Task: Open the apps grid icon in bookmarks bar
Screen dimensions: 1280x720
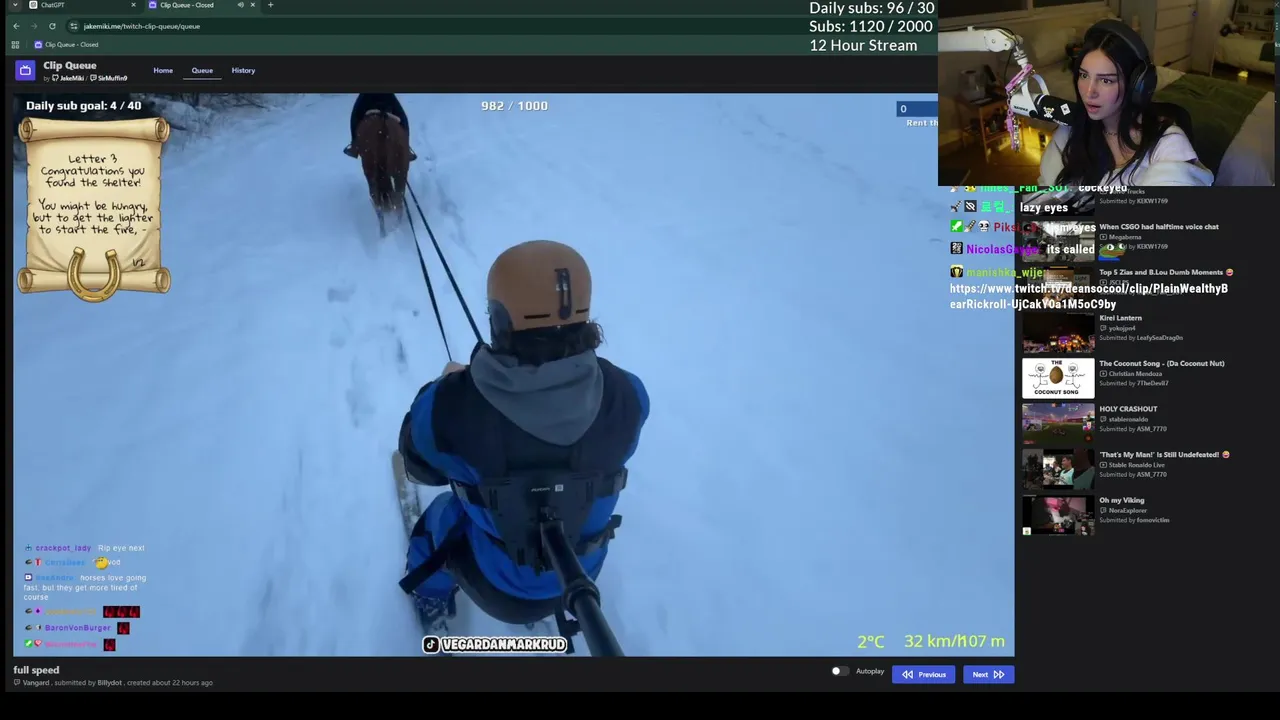Action: pyautogui.click(x=15, y=45)
